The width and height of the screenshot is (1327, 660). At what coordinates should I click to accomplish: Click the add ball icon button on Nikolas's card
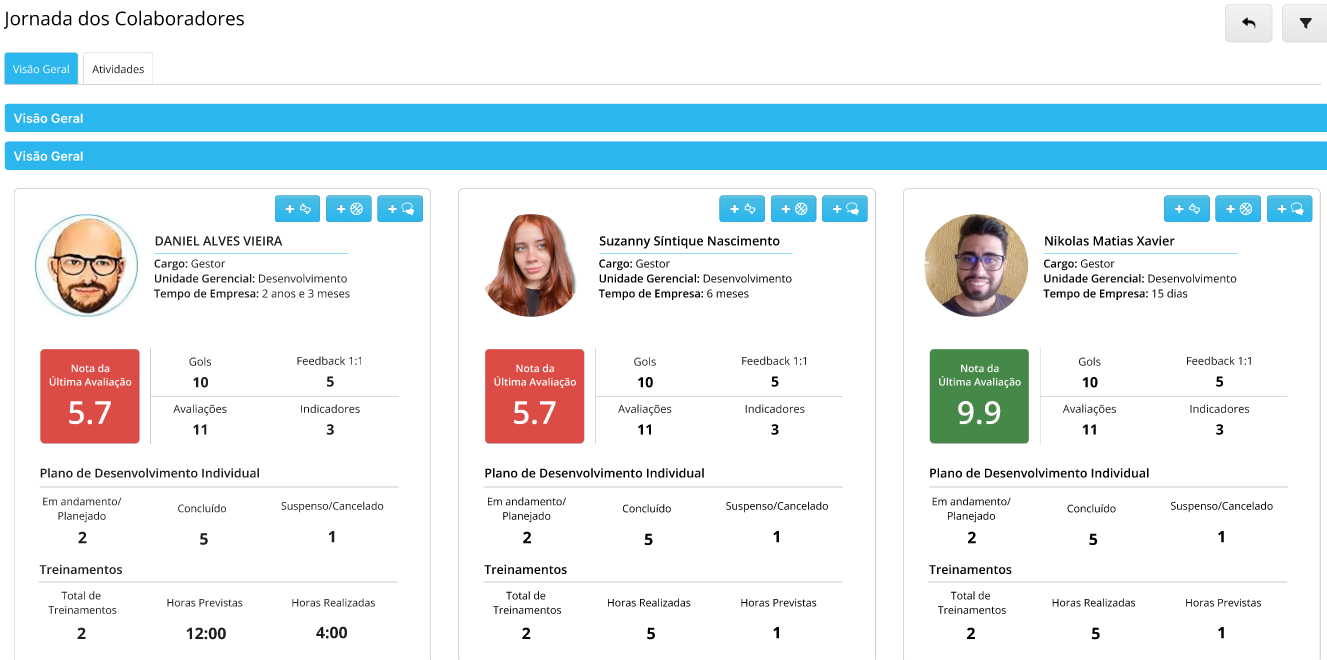pyautogui.click(x=1238, y=209)
